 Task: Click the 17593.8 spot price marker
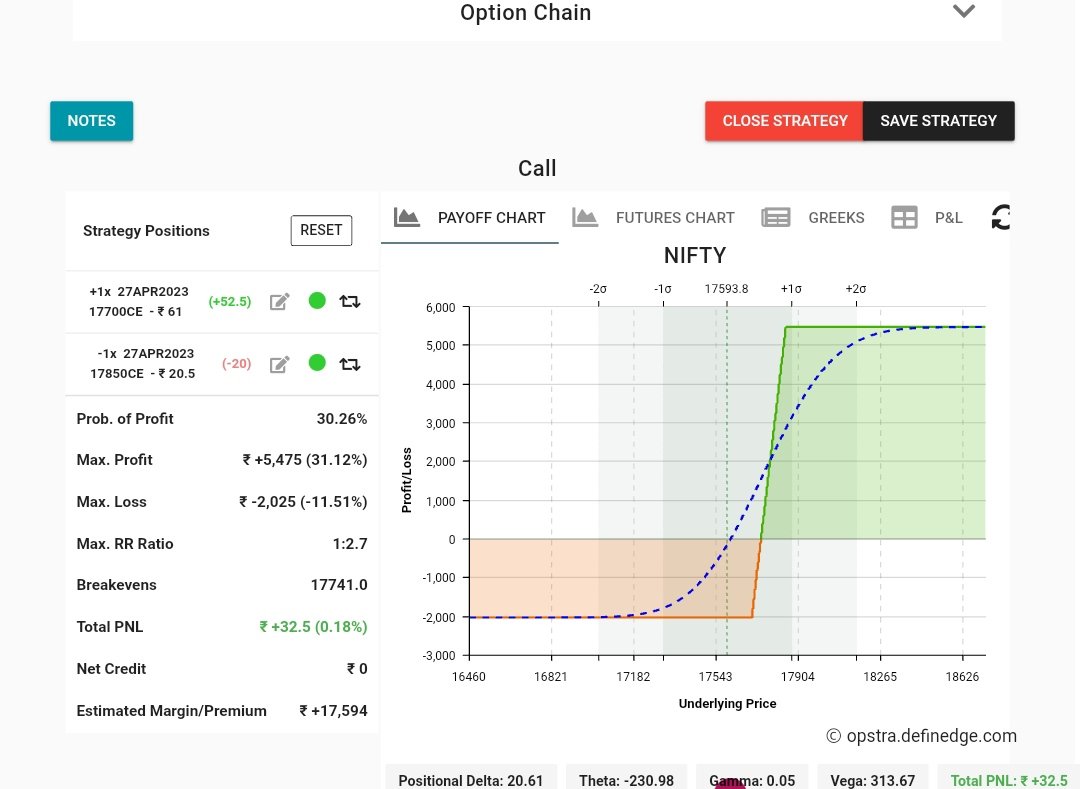726,289
